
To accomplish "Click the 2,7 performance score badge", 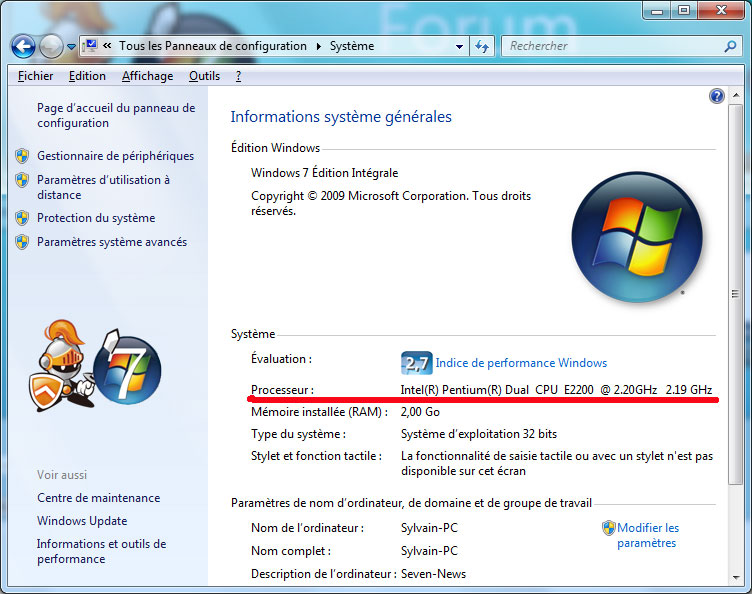I will (416, 363).
